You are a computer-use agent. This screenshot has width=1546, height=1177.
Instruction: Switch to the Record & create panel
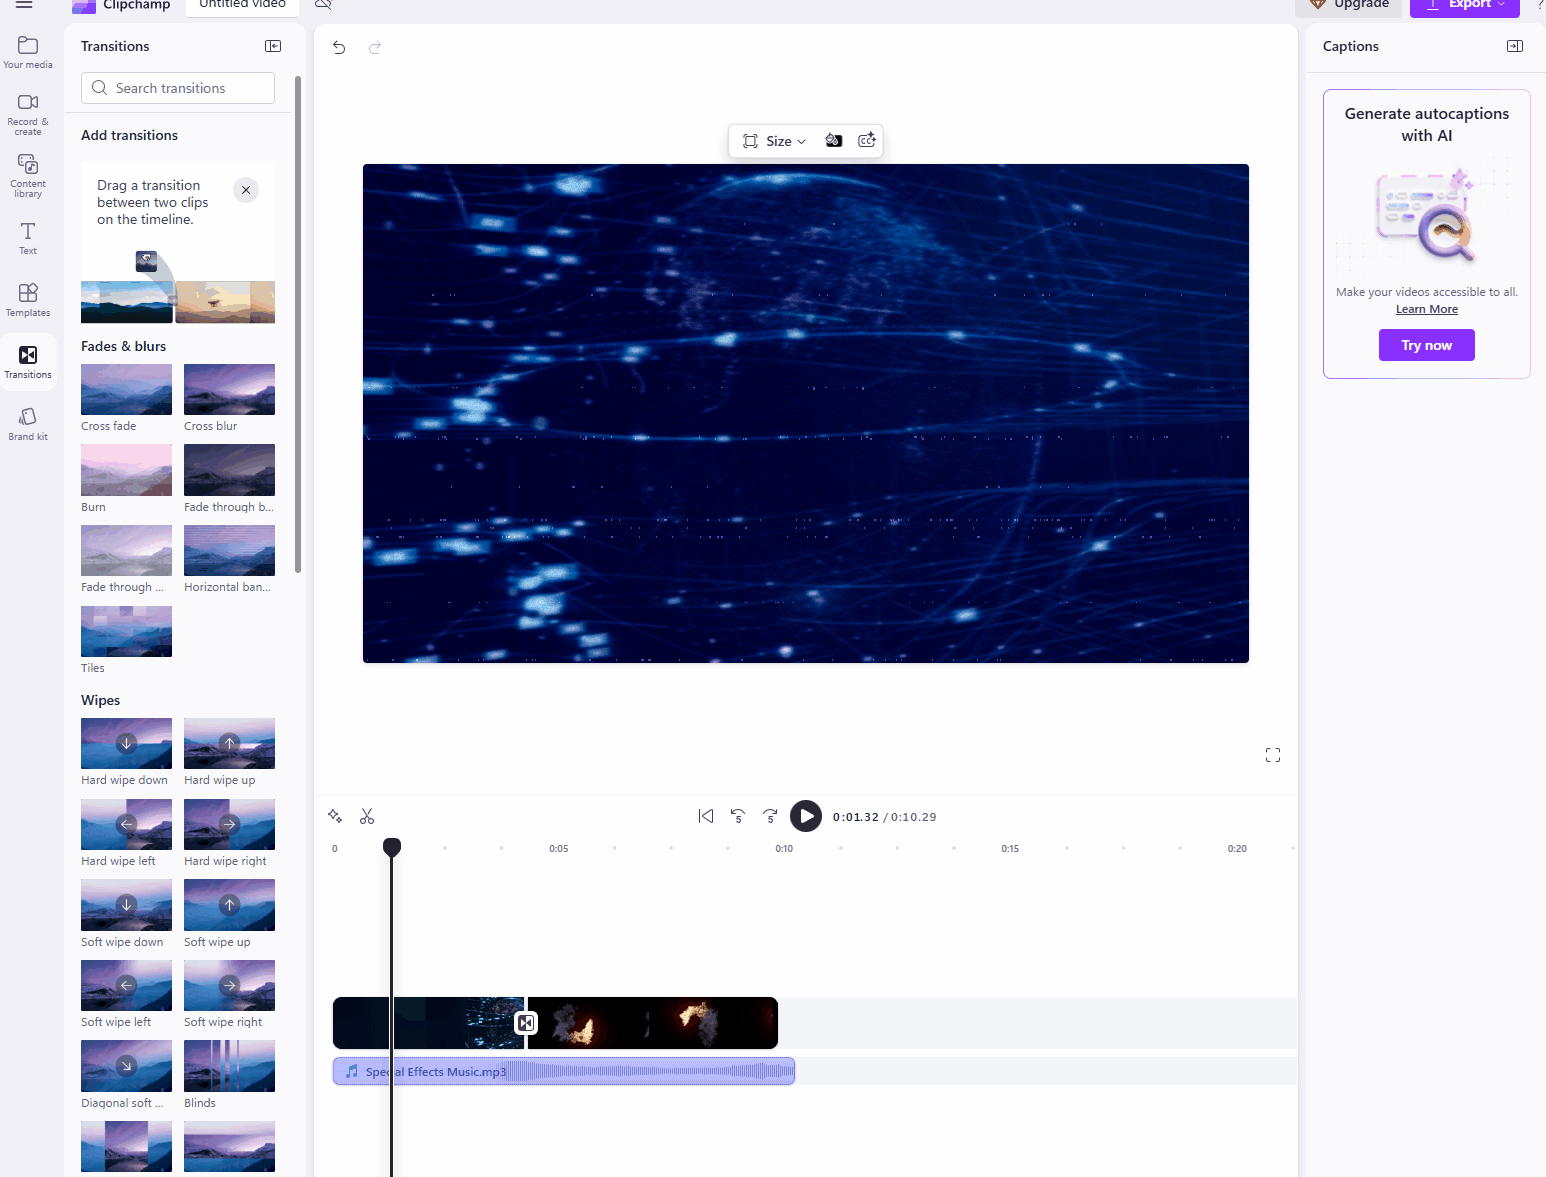coord(27,110)
